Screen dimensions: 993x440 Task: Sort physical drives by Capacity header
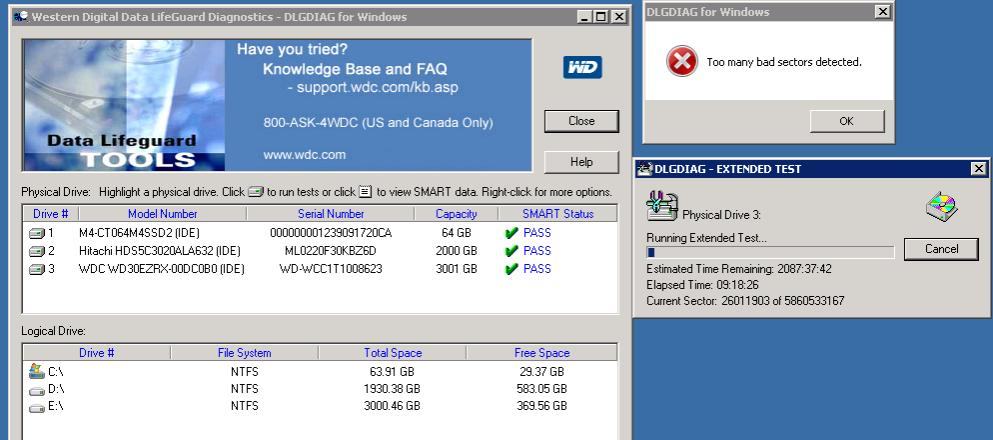(456, 214)
